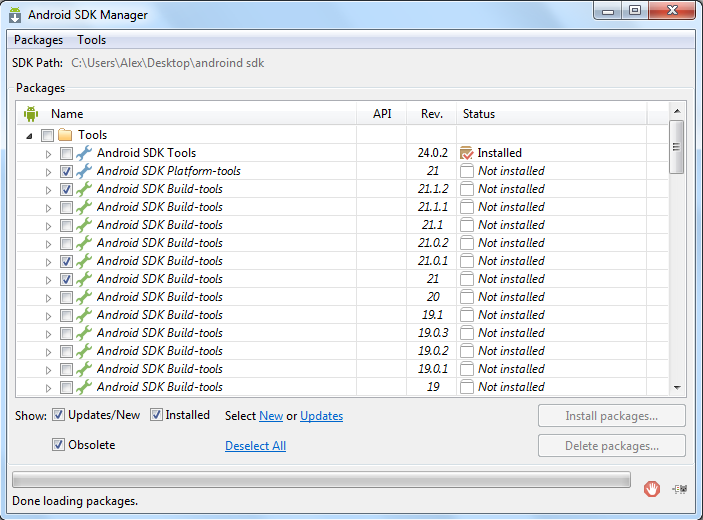Click the green wrench icon for Build-tools 19.0.1
The width and height of the screenshot is (703, 520).
(x=84, y=369)
